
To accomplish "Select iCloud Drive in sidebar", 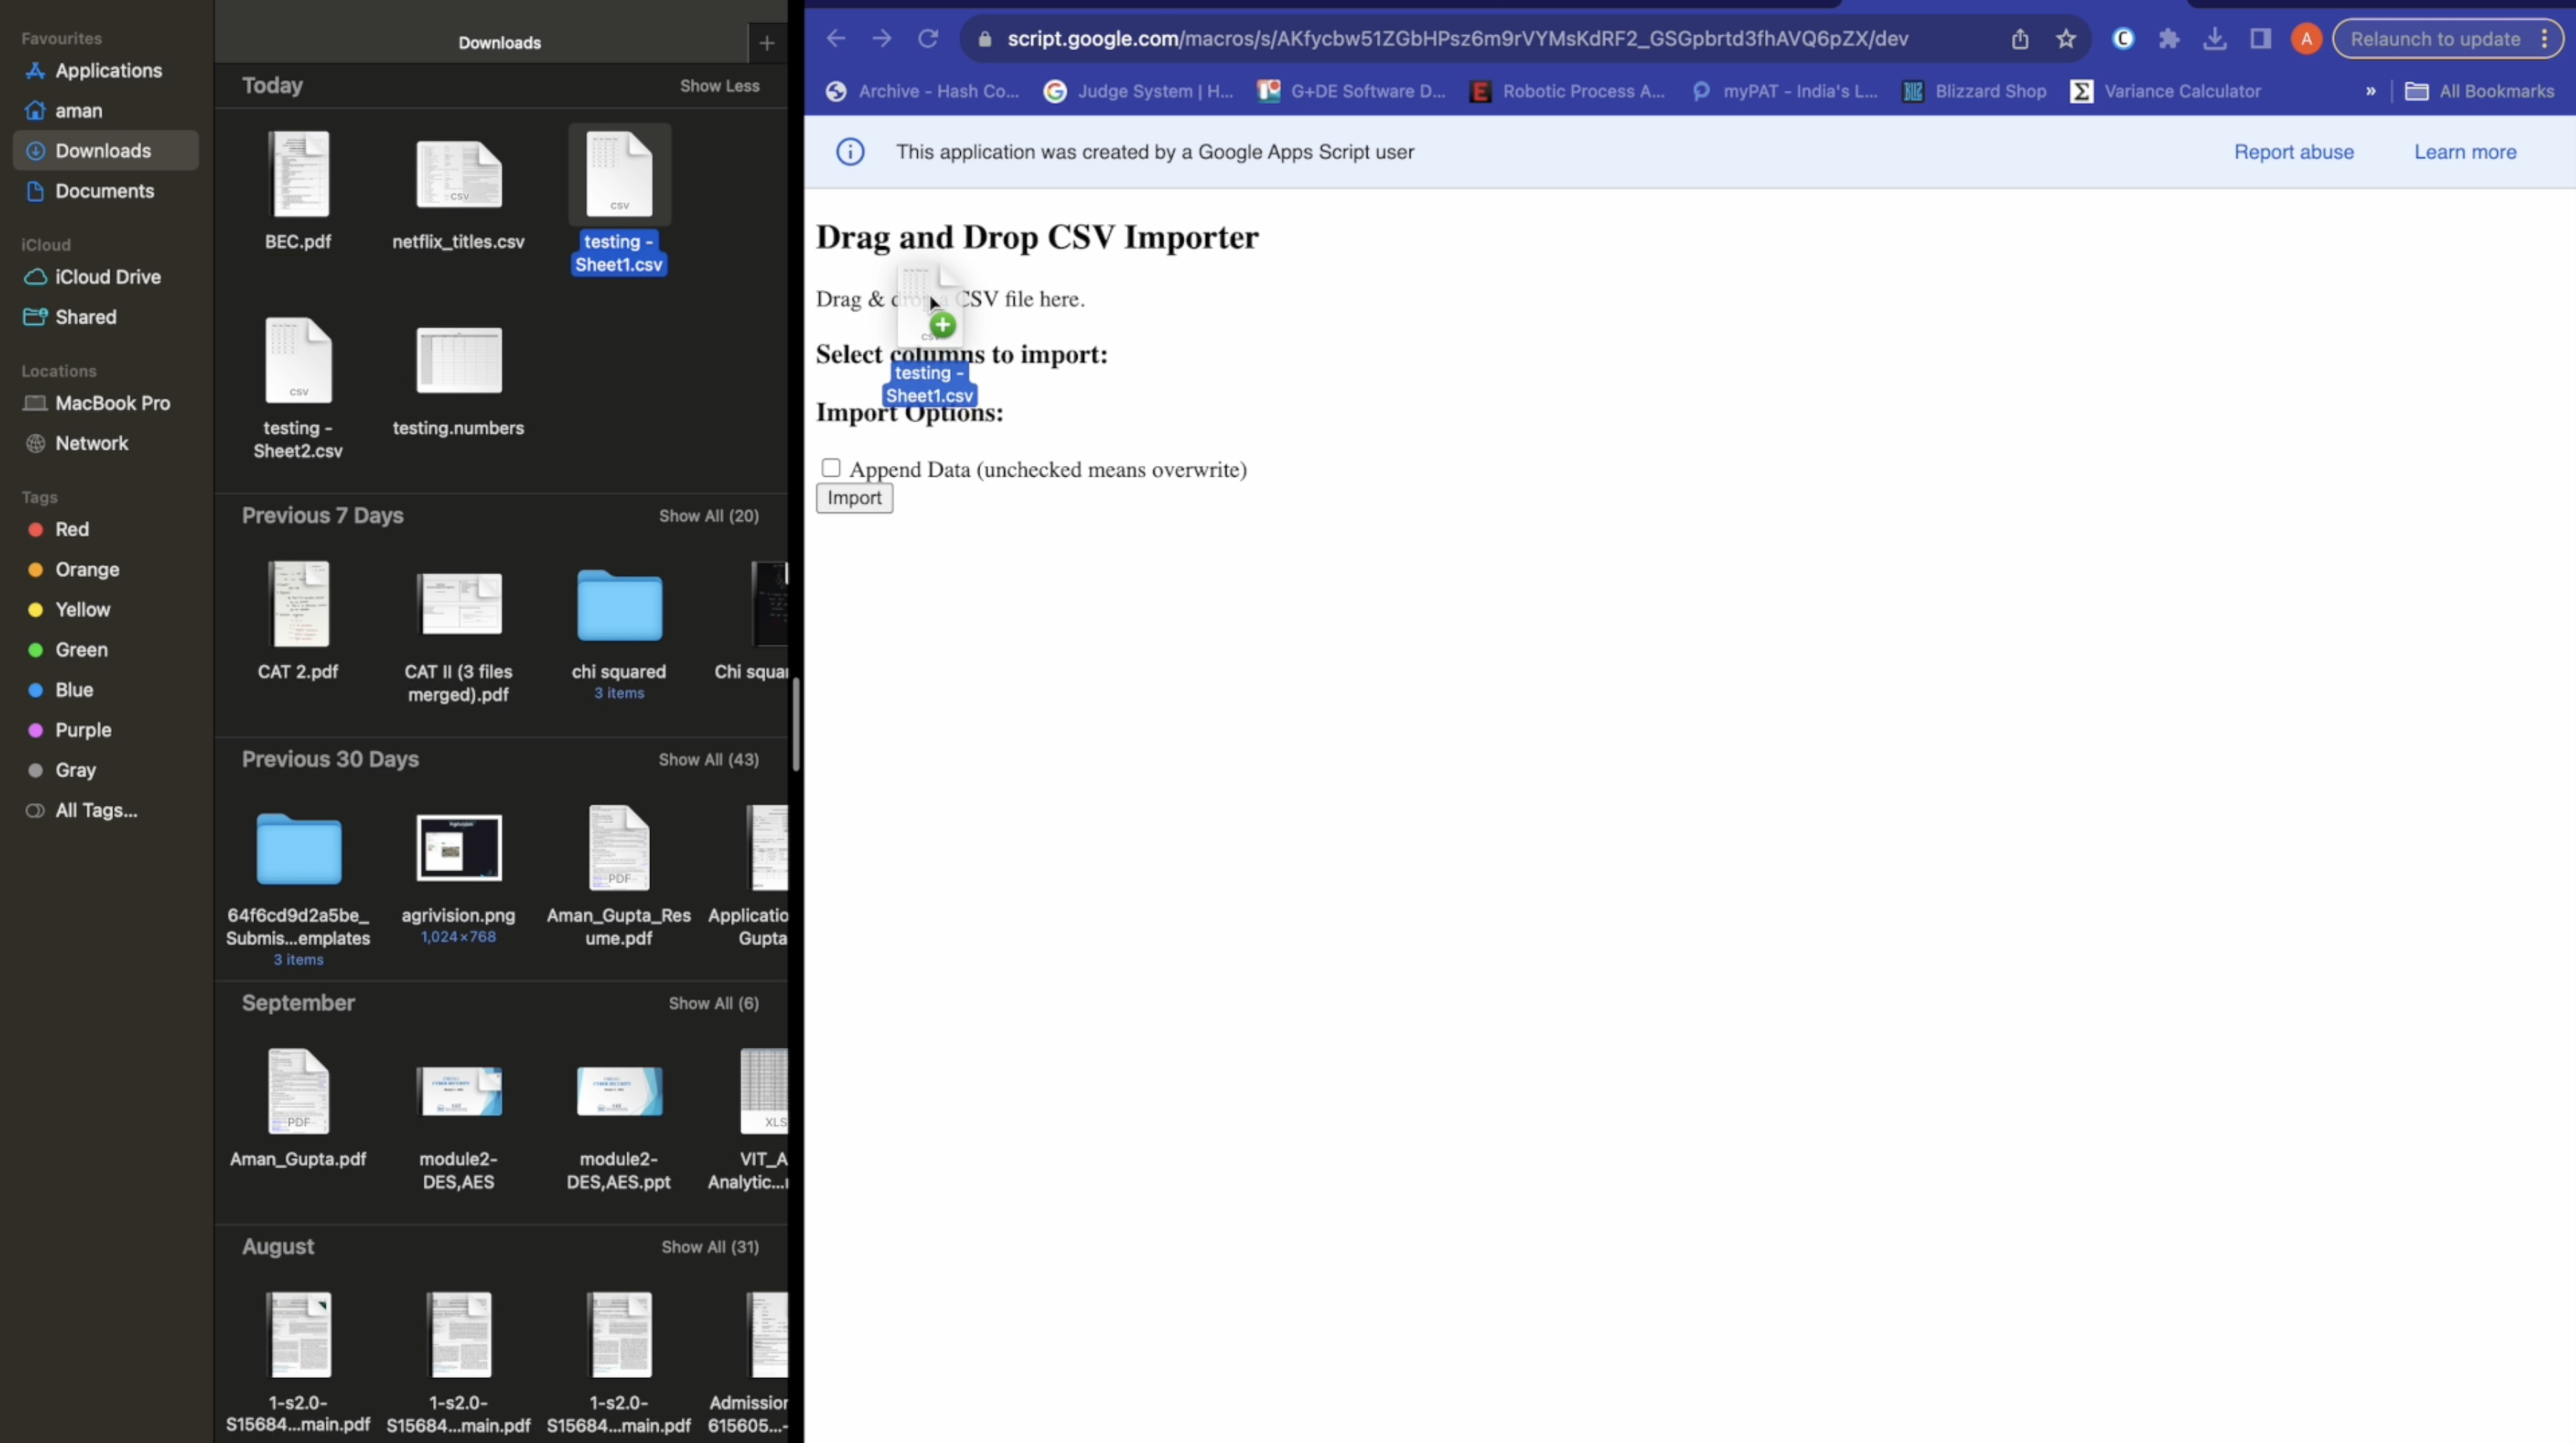I will click(x=108, y=276).
